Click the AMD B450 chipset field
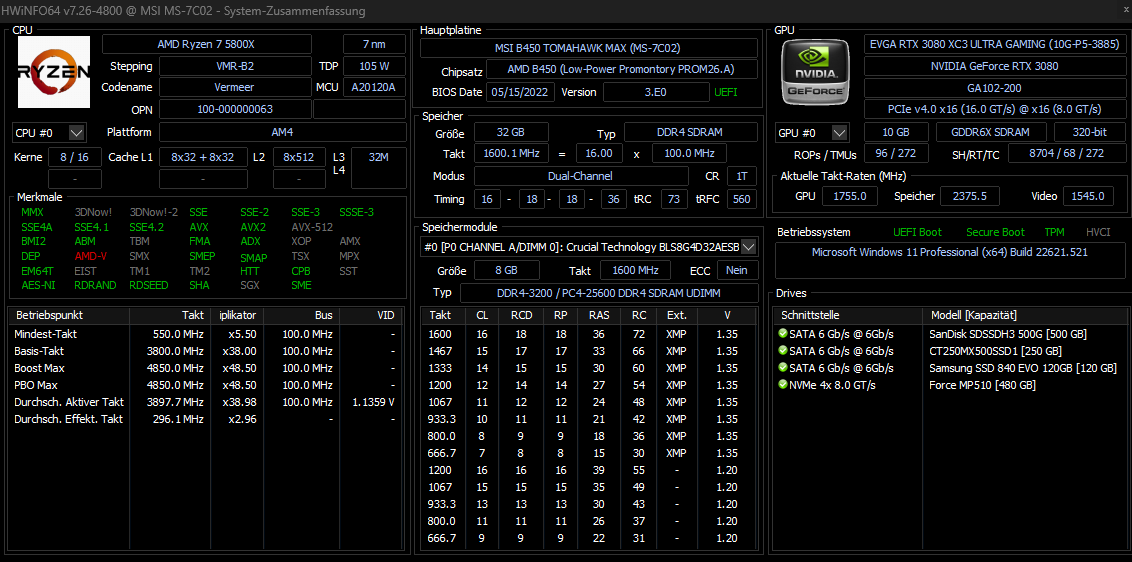This screenshot has height=562, width=1132. (x=622, y=69)
